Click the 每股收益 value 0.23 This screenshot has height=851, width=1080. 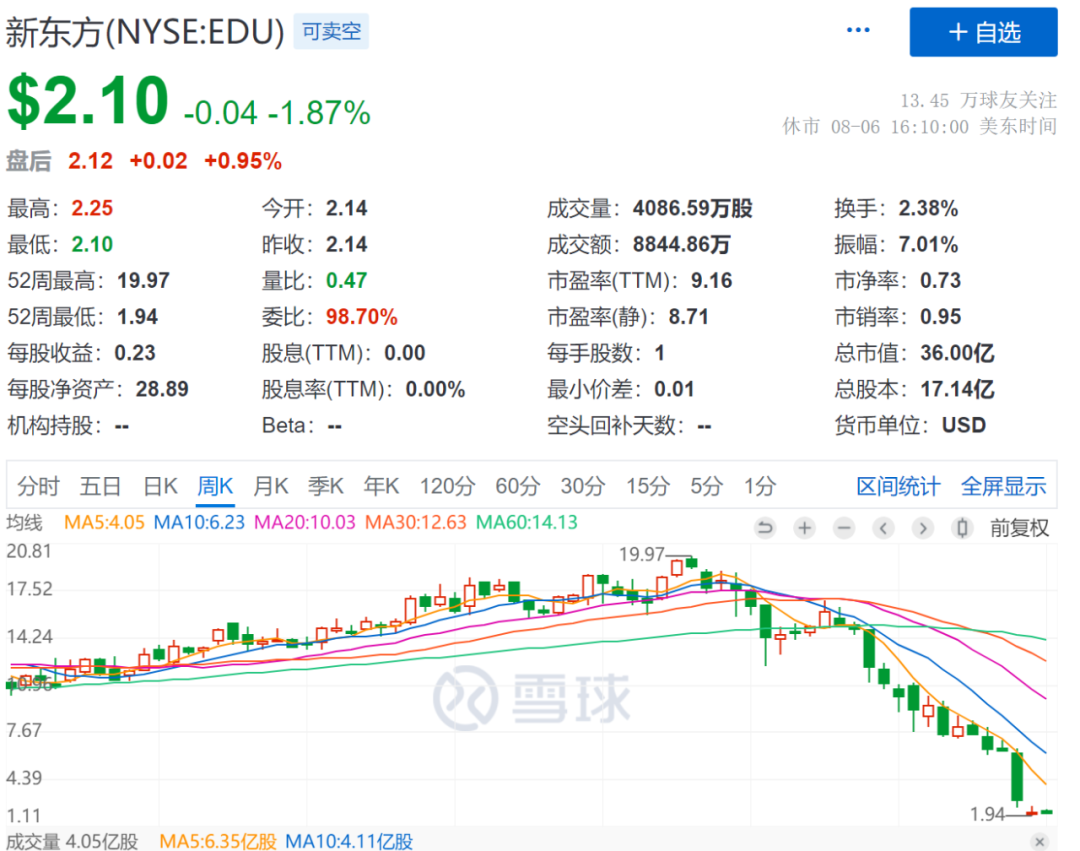(135, 353)
